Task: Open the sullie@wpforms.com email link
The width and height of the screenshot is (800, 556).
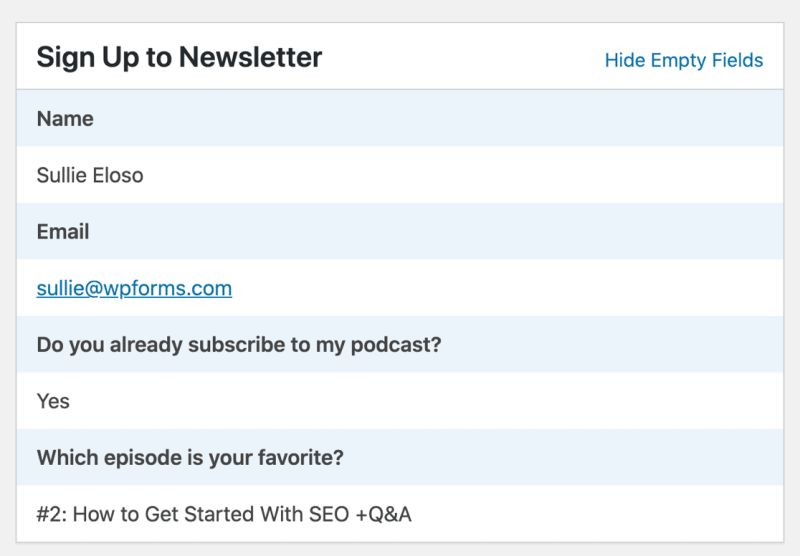Action: 134,289
